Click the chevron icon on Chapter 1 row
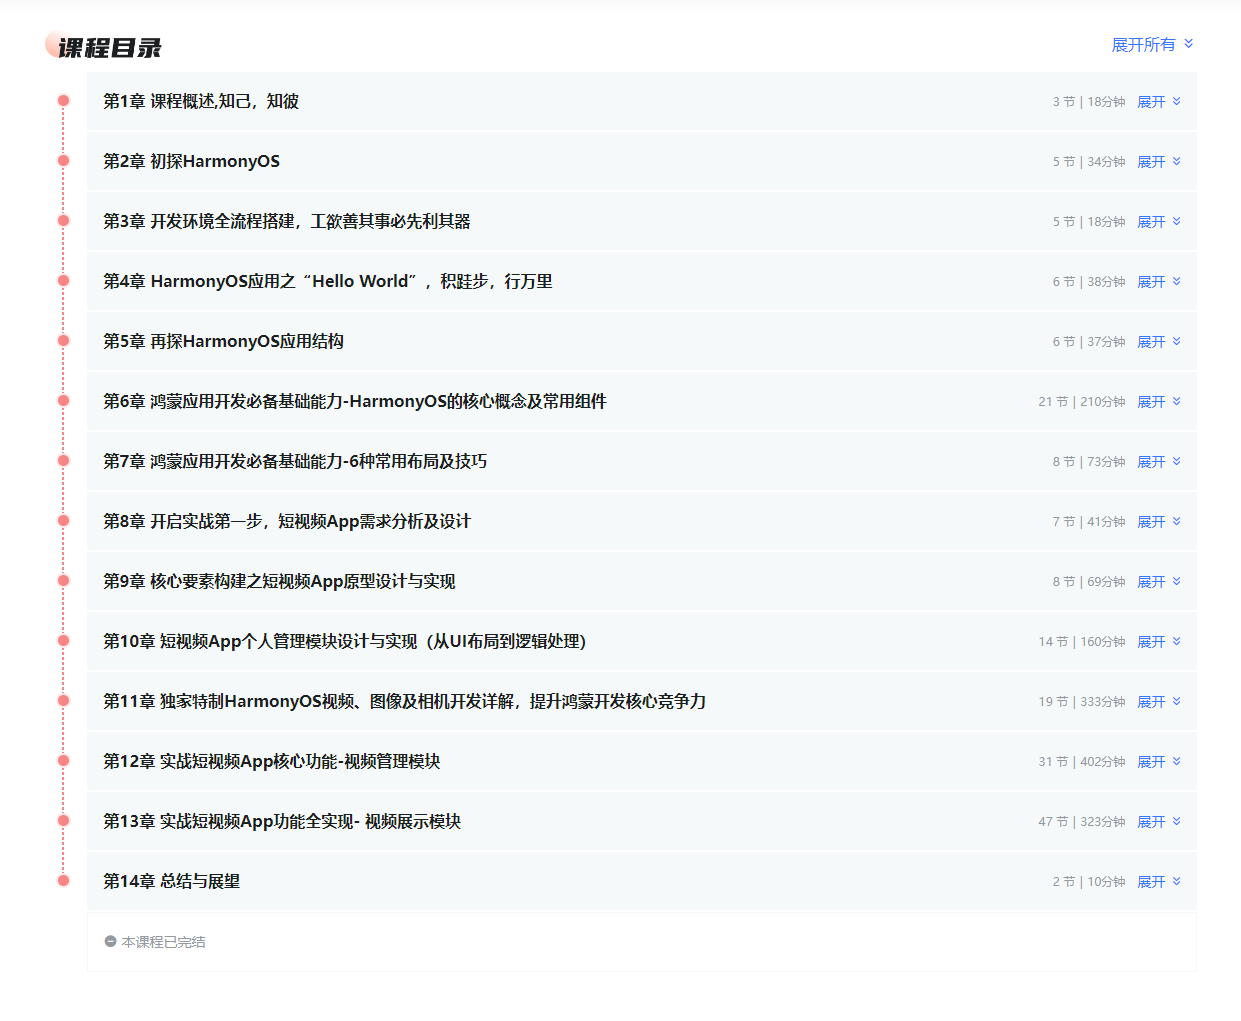Image resolution: width=1241 pixels, height=1021 pixels. point(1176,101)
